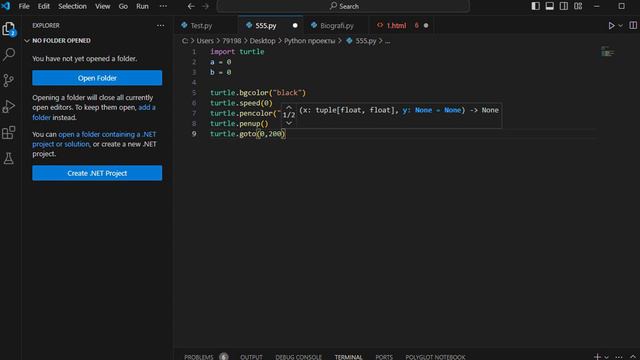Open the breadcrumb trailing ellipsis symbol
This screenshot has width=640, height=360.
(387, 41)
